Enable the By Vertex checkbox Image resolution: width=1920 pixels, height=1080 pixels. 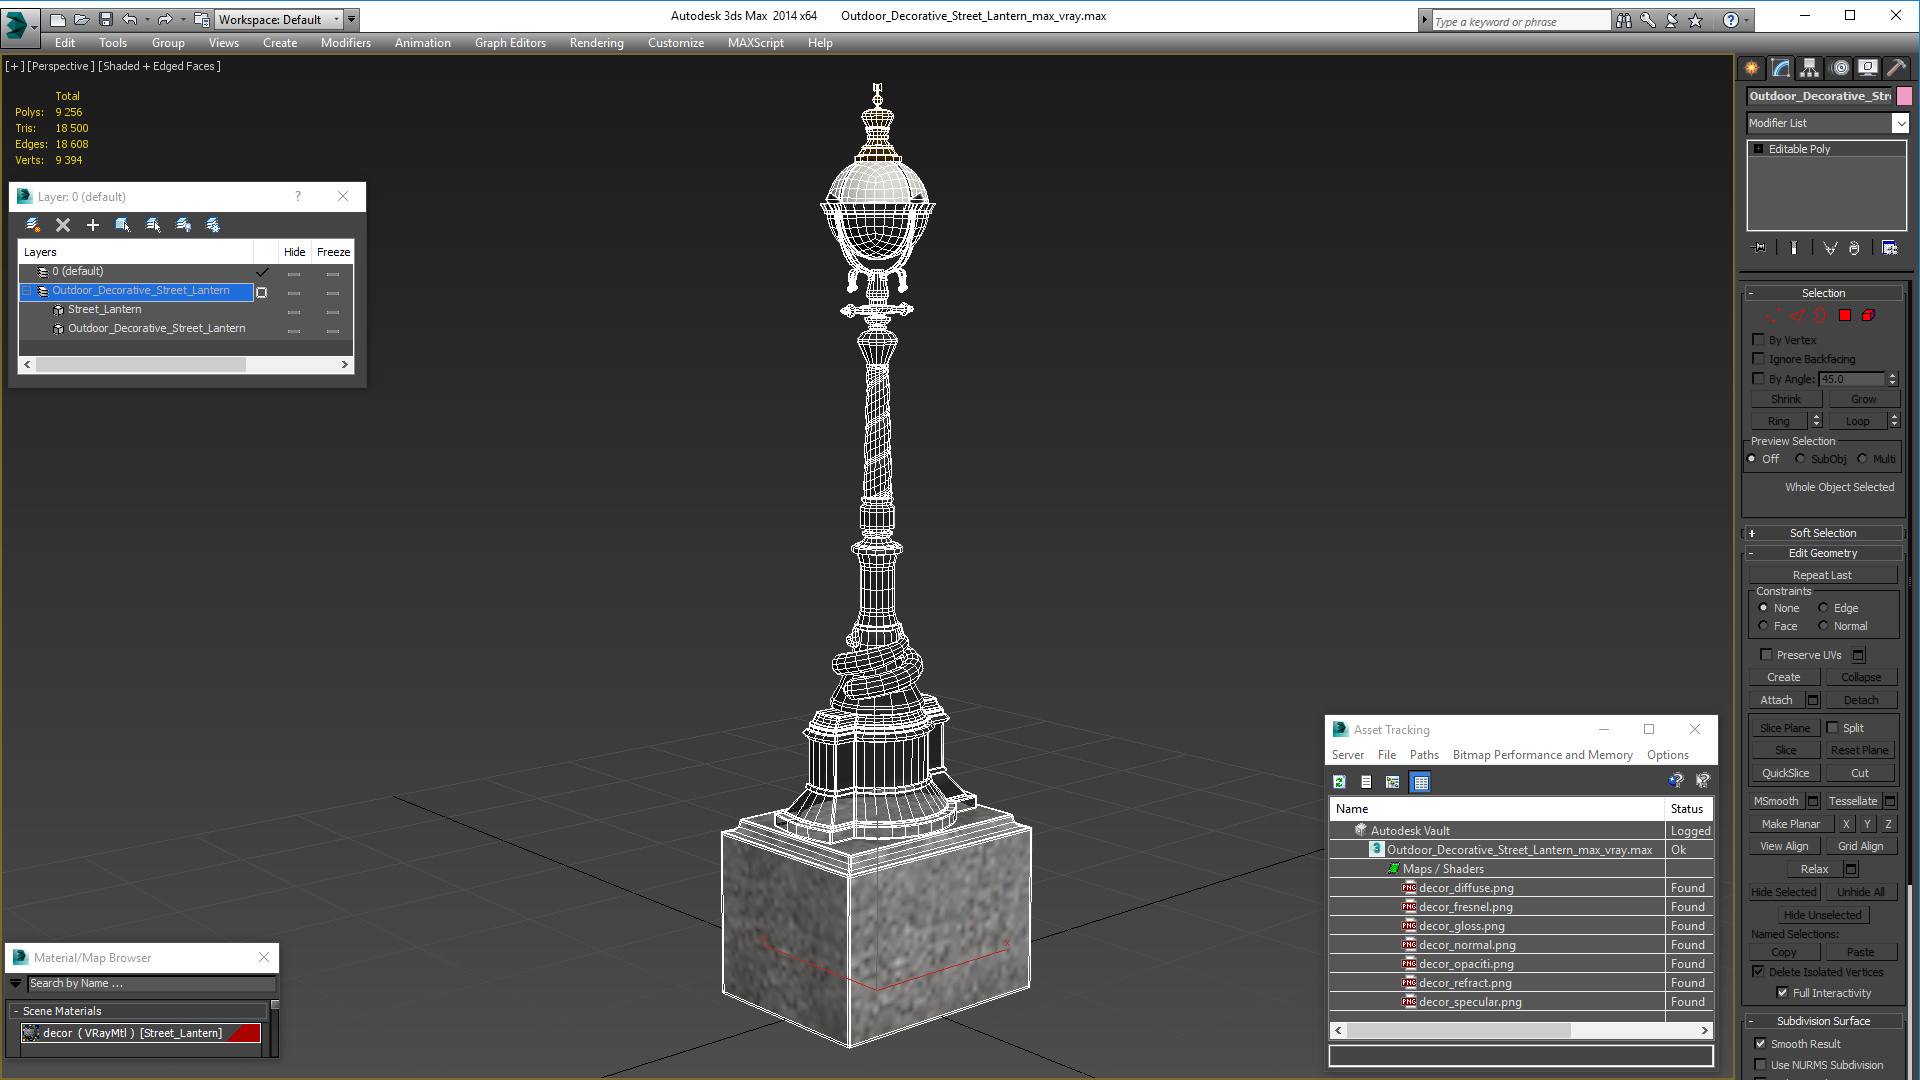pos(1758,340)
